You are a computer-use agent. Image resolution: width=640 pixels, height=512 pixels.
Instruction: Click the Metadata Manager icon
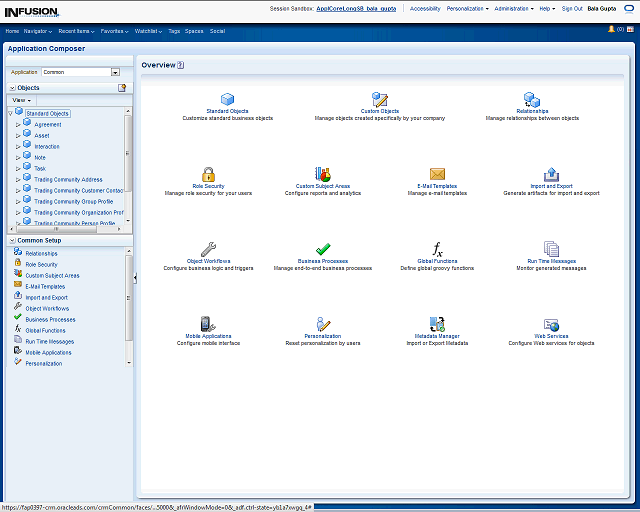click(x=437, y=324)
